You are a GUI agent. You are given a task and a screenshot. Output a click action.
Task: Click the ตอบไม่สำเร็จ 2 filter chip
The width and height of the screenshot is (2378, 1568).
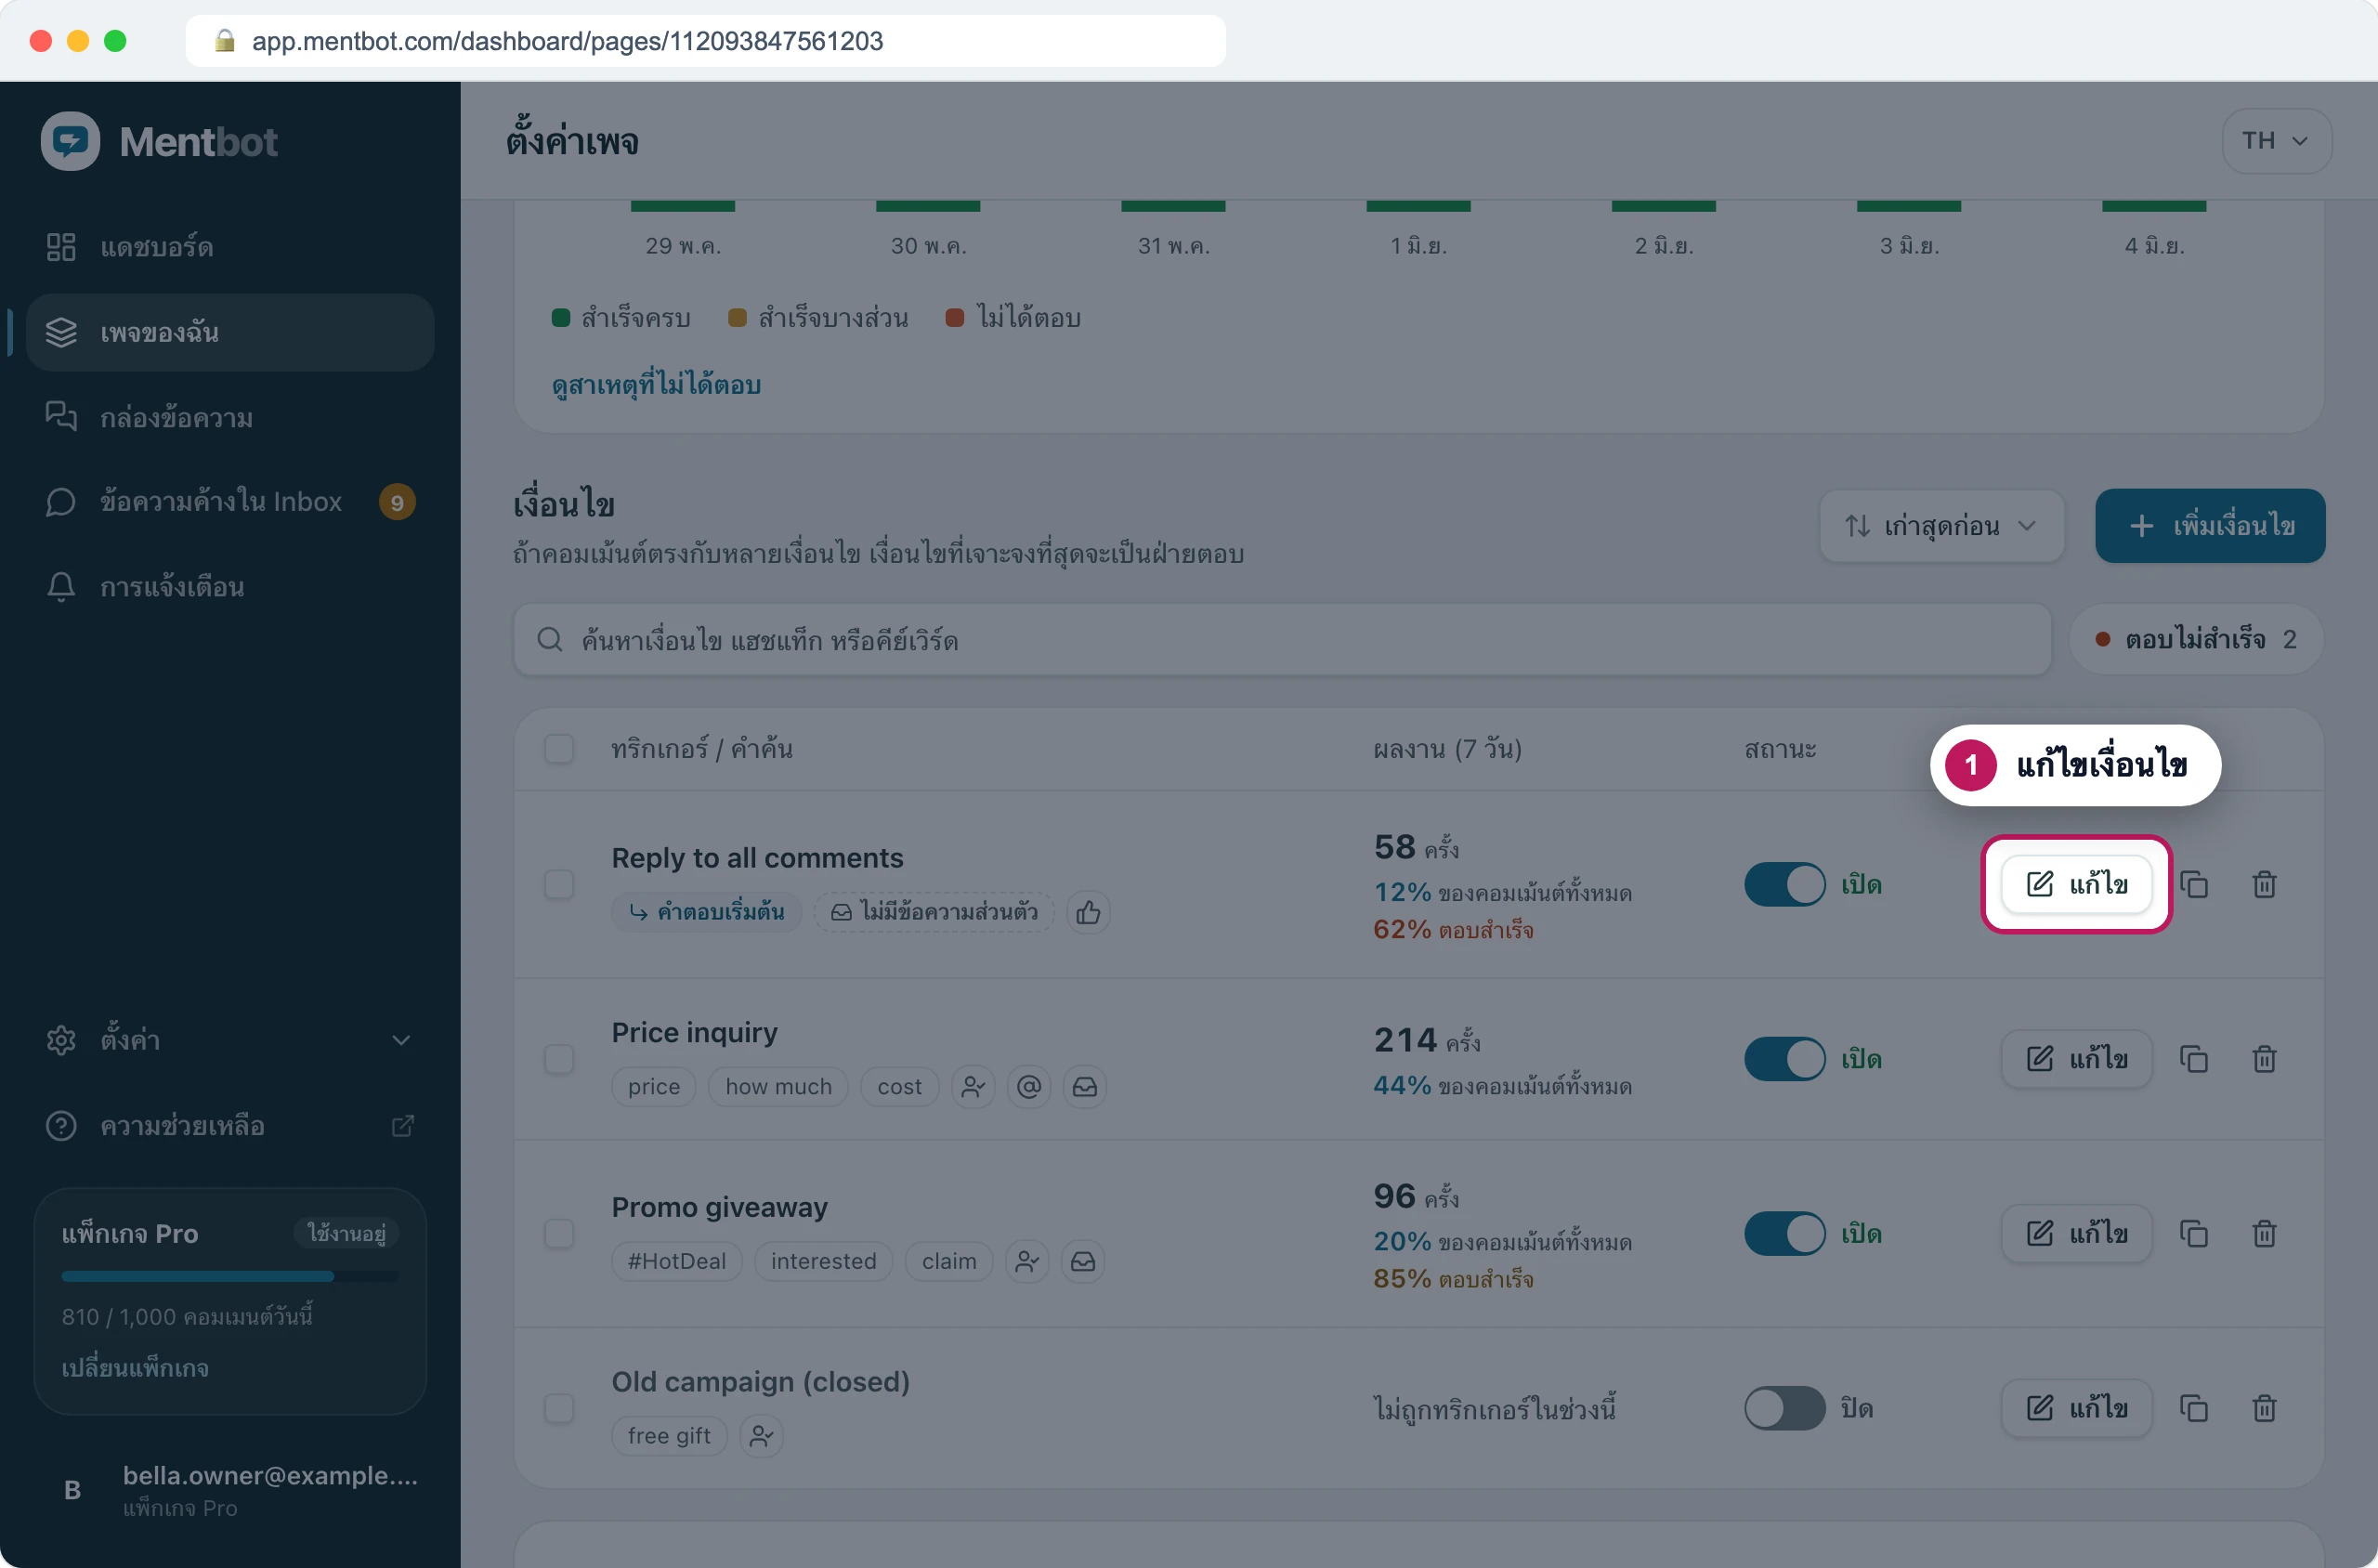point(2196,639)
